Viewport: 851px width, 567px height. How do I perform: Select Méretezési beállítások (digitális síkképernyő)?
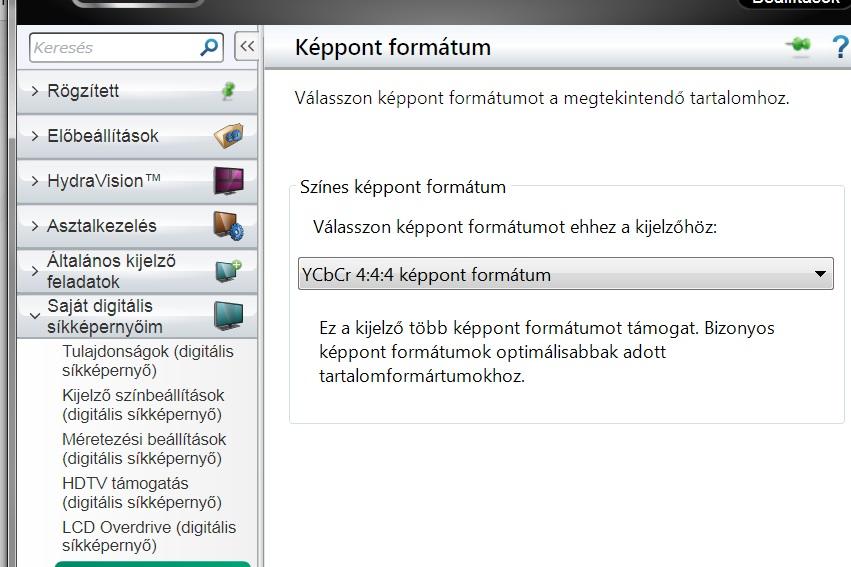pyautogui.click(x=144, y=449)
